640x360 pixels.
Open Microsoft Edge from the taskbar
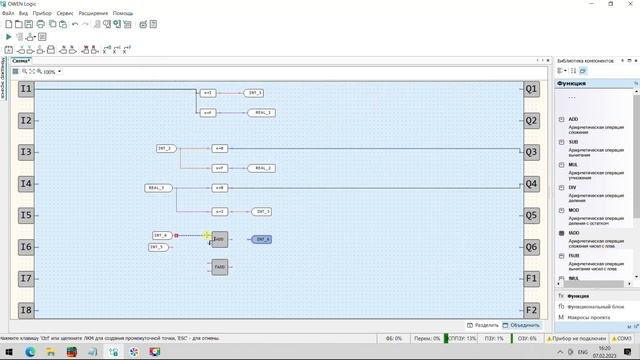coord(30,352)
